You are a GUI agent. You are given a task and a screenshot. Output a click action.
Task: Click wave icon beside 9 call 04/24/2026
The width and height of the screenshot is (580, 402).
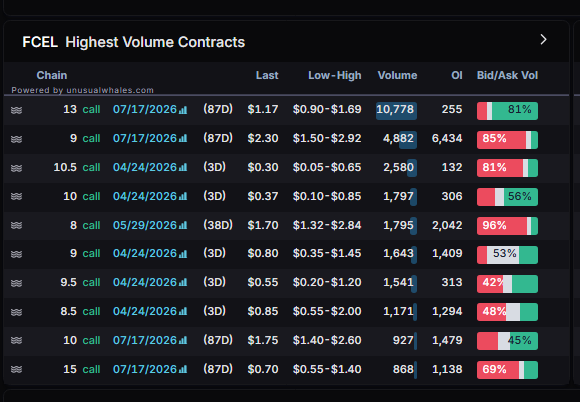pos(16,254)
